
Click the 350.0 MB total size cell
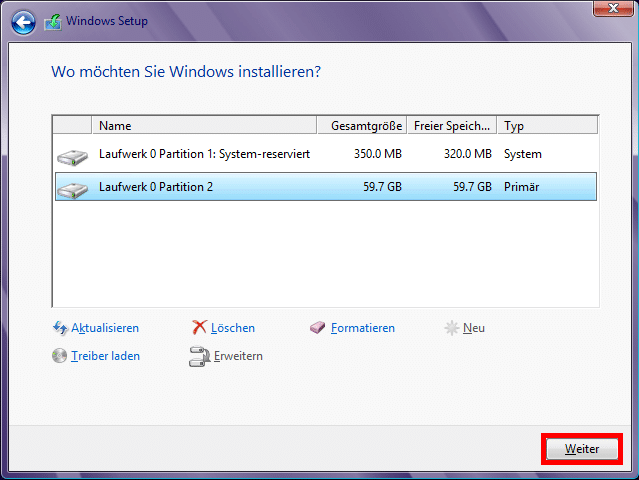378,154
